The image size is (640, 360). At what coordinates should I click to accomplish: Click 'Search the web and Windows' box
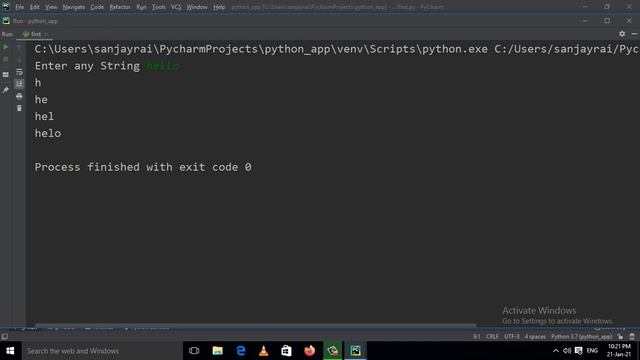pos(102,351)
